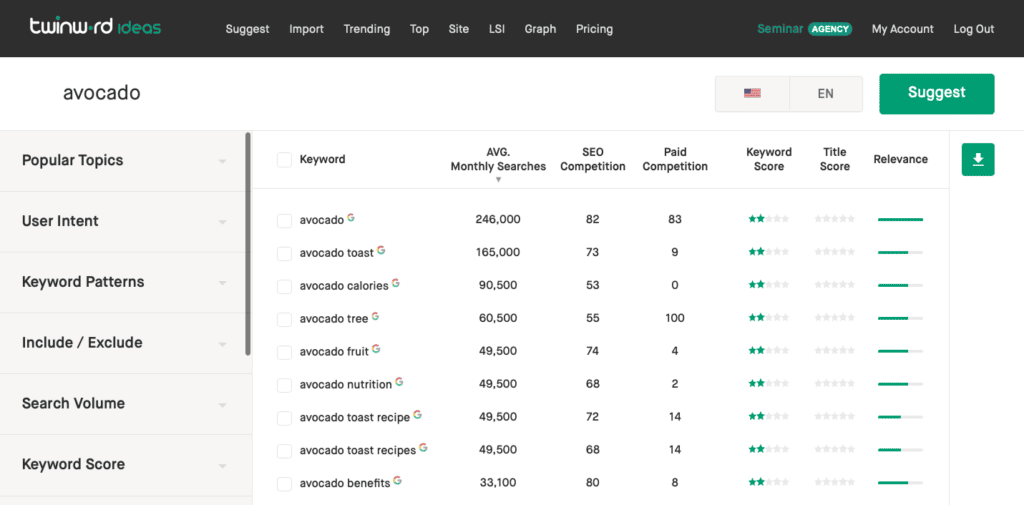Screen dimensions: 1024x505
Task: Sort by AVG. Monthly Searches column
Action: click(x=498, y=160)
